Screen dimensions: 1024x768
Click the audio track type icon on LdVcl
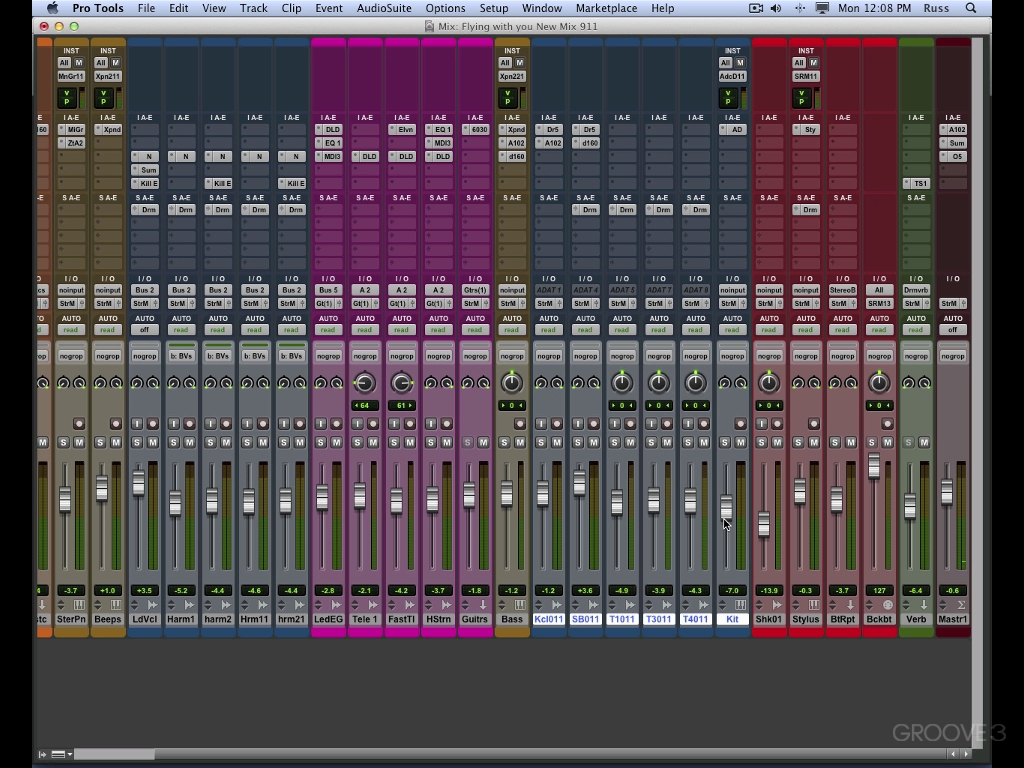pos(152,605)
